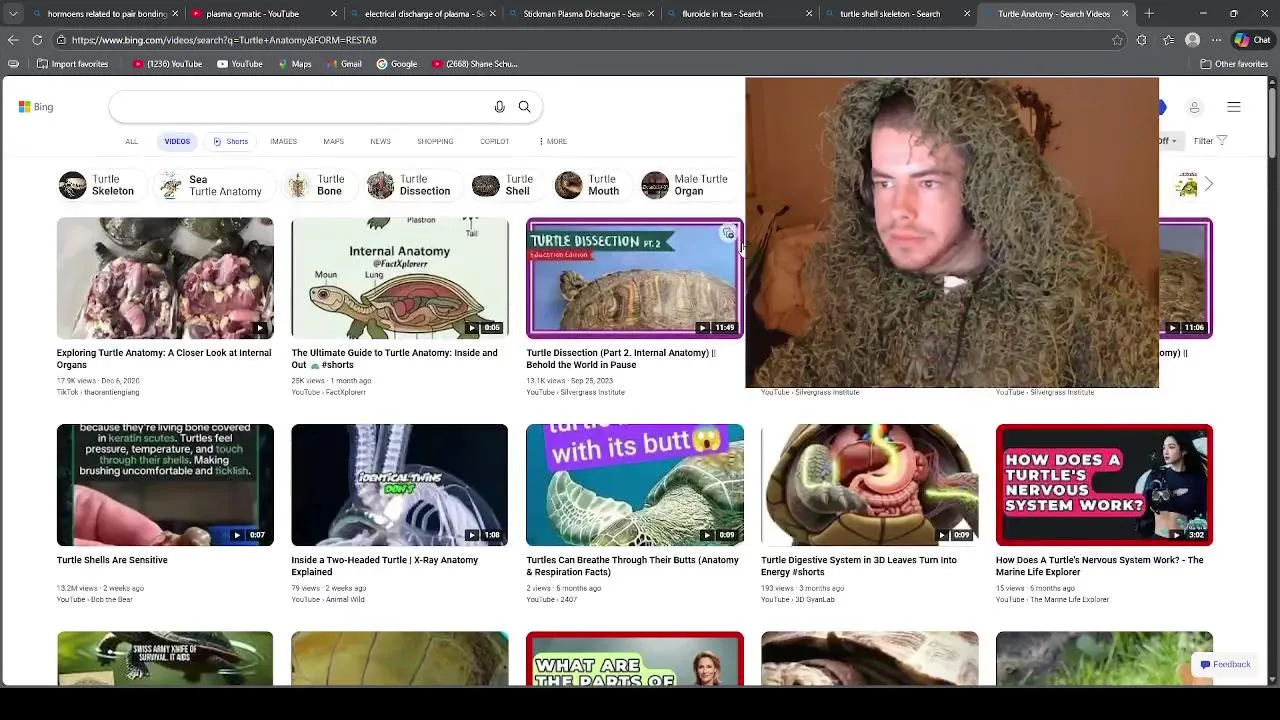
Task: Click the magnifier search button
Action: (x=524, y=107)
